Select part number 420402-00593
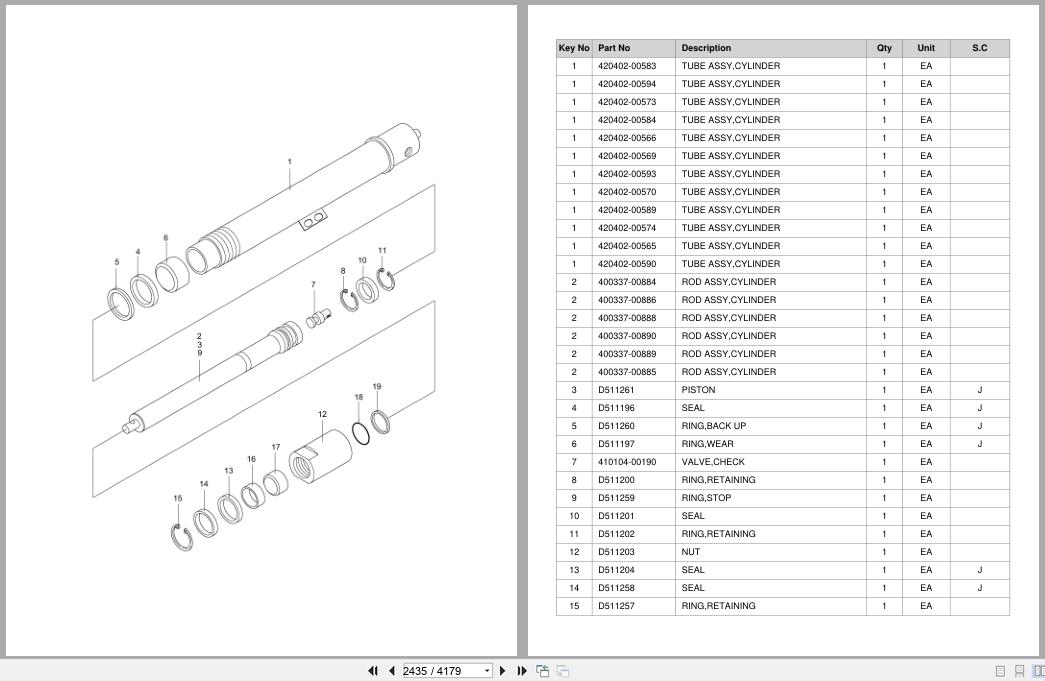This screenshot has width=1045, height=681. (x=626, y=174)
